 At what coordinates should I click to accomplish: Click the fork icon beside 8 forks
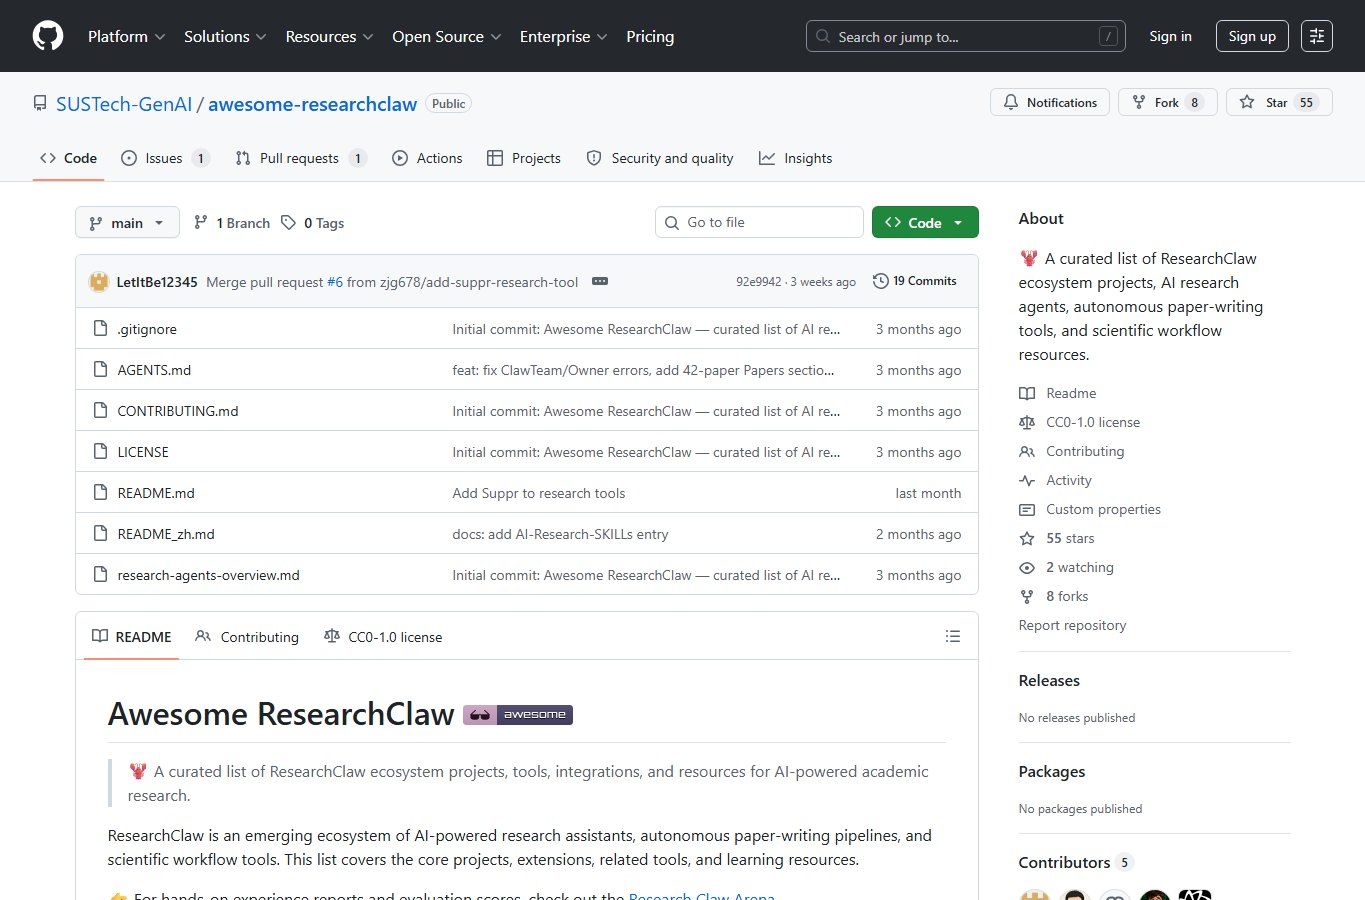click(x=1027, y=596)
